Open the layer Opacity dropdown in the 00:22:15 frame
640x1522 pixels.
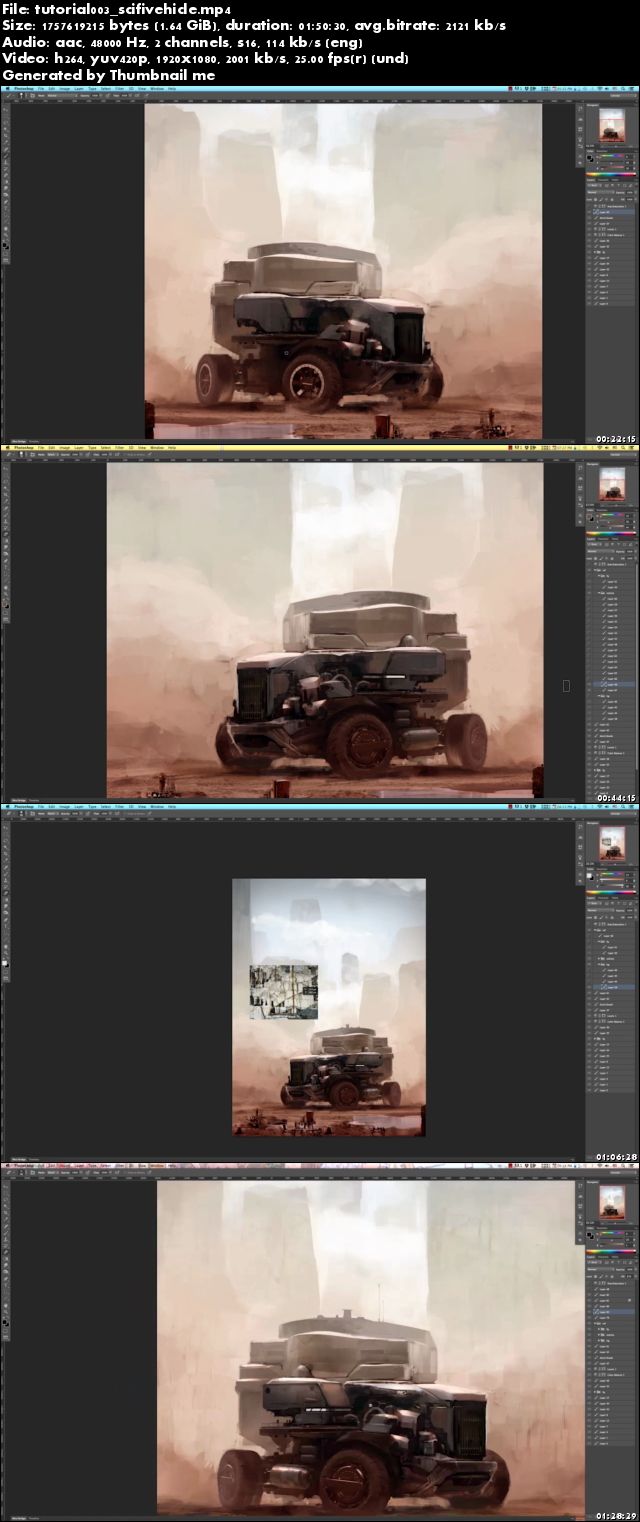tap(630, 193)
